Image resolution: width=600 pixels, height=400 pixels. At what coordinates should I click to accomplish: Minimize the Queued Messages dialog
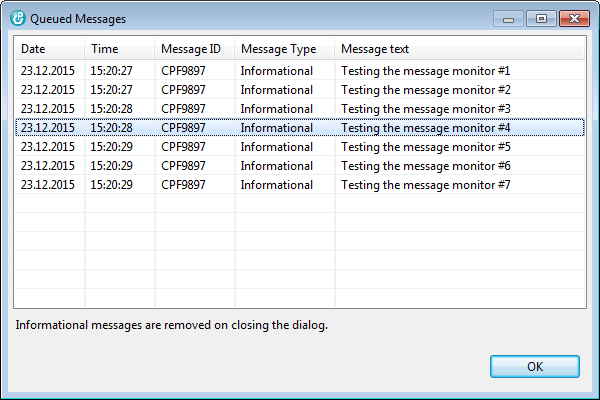(x=508, y=19)
